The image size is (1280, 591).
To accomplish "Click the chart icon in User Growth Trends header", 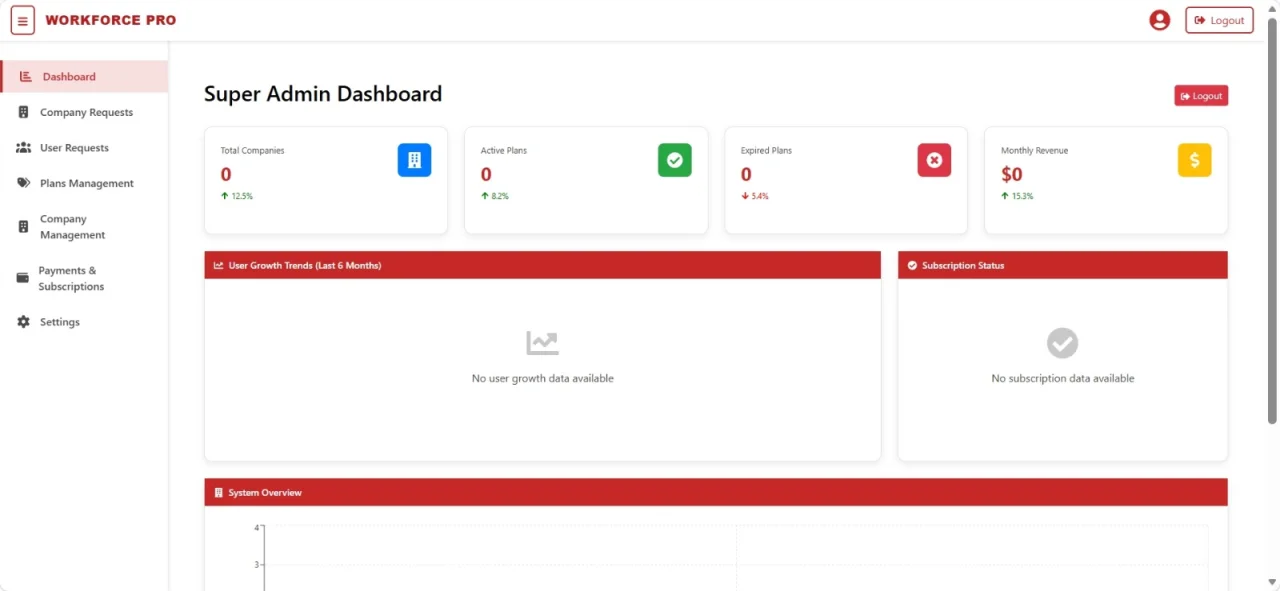I will click(219, 266).
